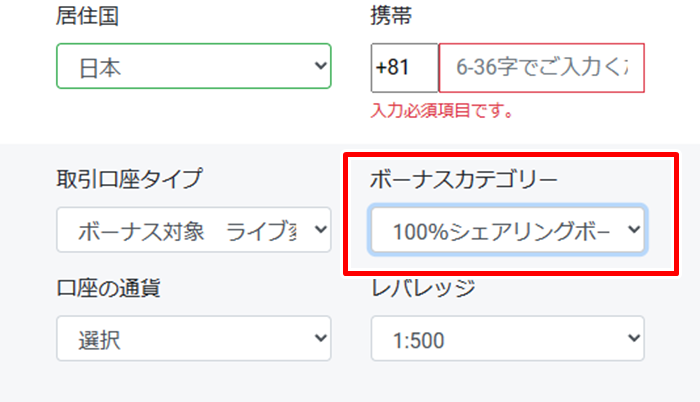Open the 口座の通貨 currency dropdown showing 選択
The width and height of the screenshot is (700, 402).
point(192,339)
